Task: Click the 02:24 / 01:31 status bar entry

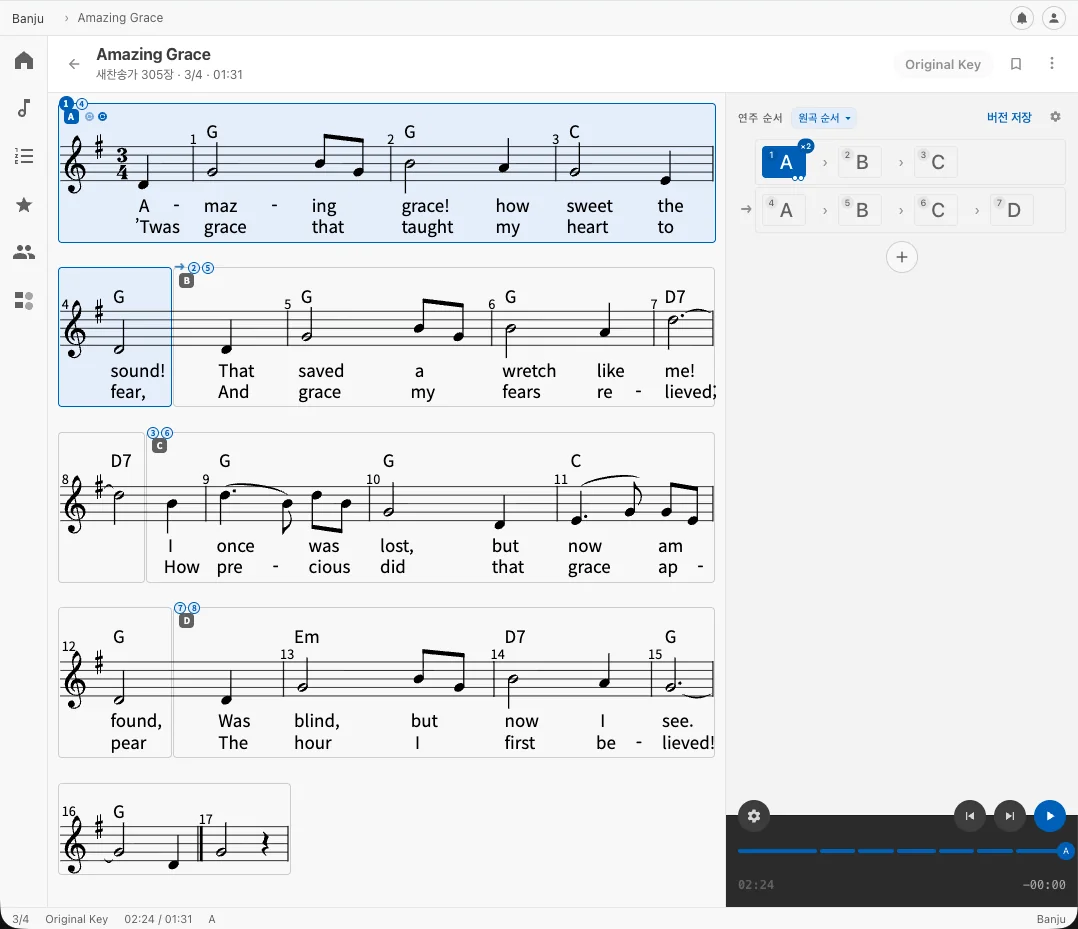Action: pos(158,919)
